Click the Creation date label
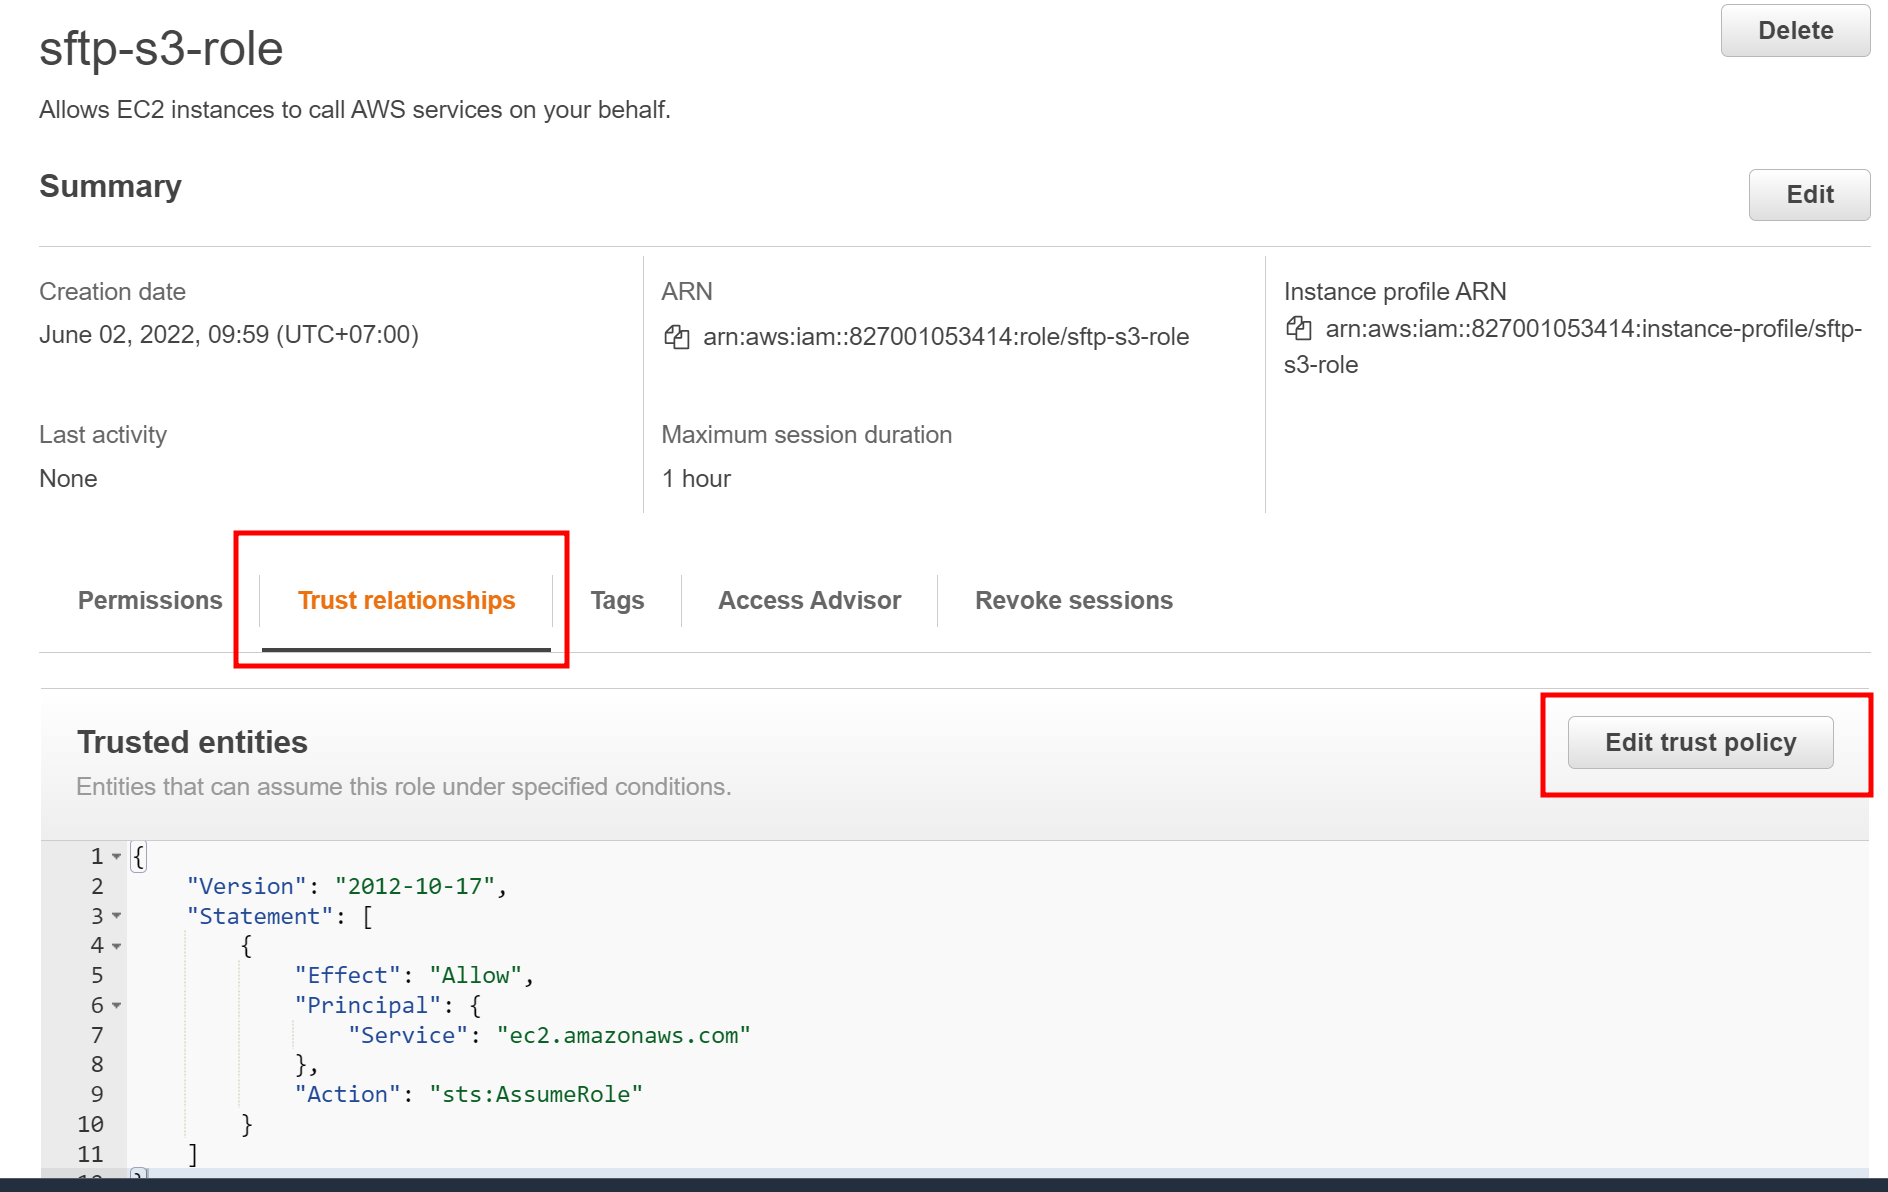Screen dimensions: 1888x1192 click(x=112, y=291)
